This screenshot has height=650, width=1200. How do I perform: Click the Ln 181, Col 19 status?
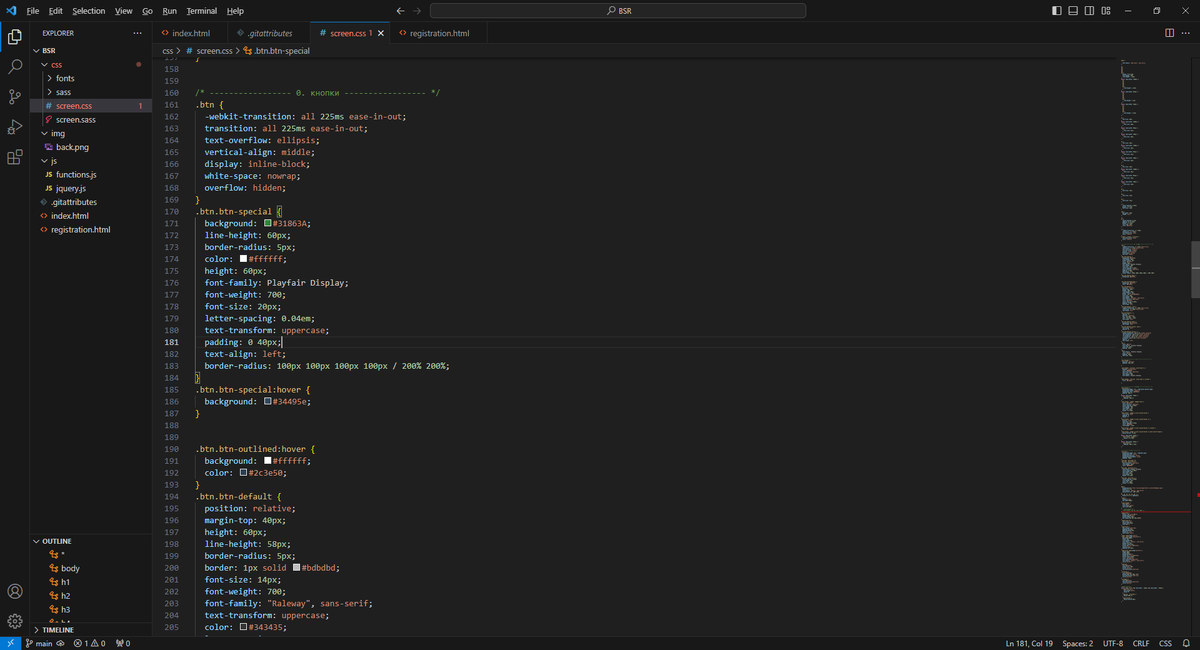pyautogui.click(x=1028, y=643)
